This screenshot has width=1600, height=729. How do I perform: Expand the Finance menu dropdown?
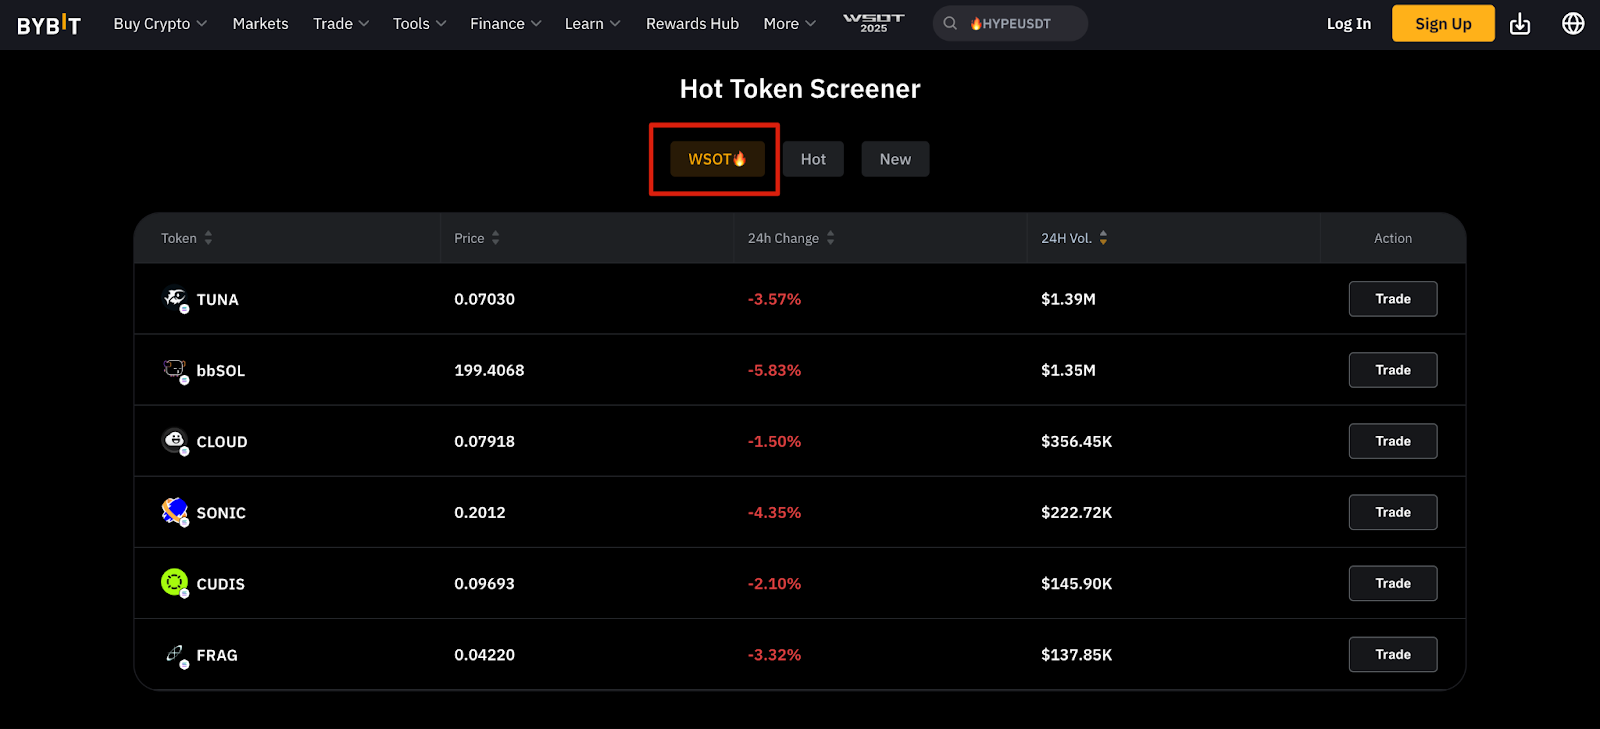click(x=506, y=24)
